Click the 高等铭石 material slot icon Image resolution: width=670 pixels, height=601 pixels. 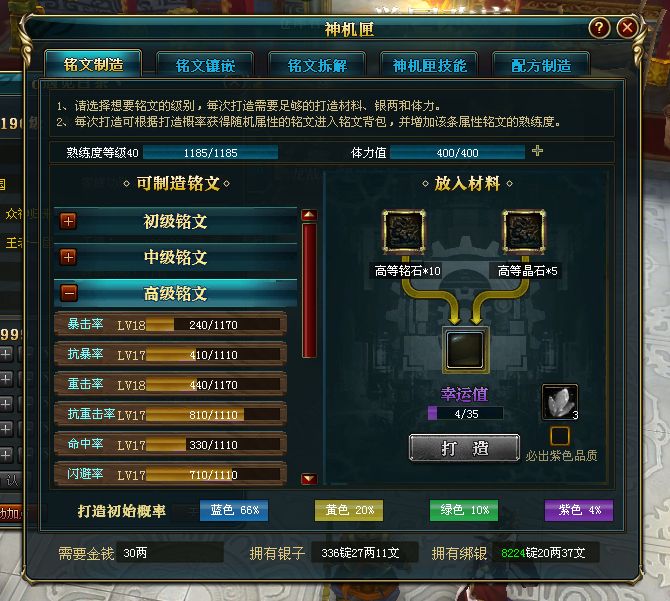click(404, 231)
